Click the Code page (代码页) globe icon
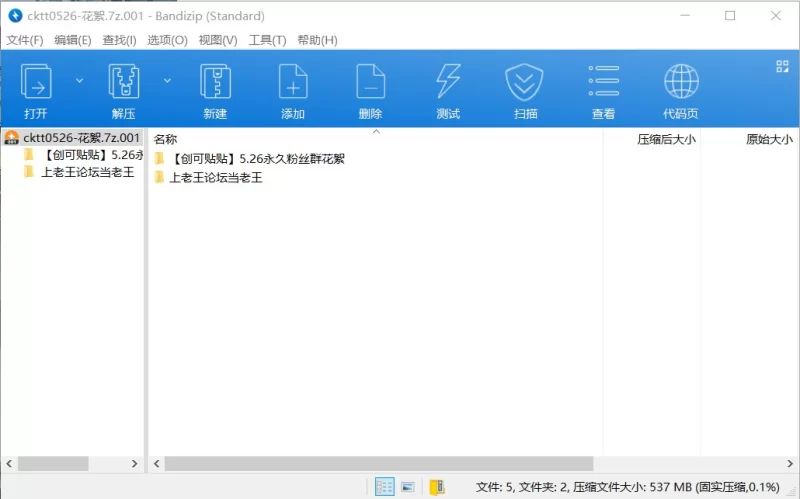 tap(681, 81)
